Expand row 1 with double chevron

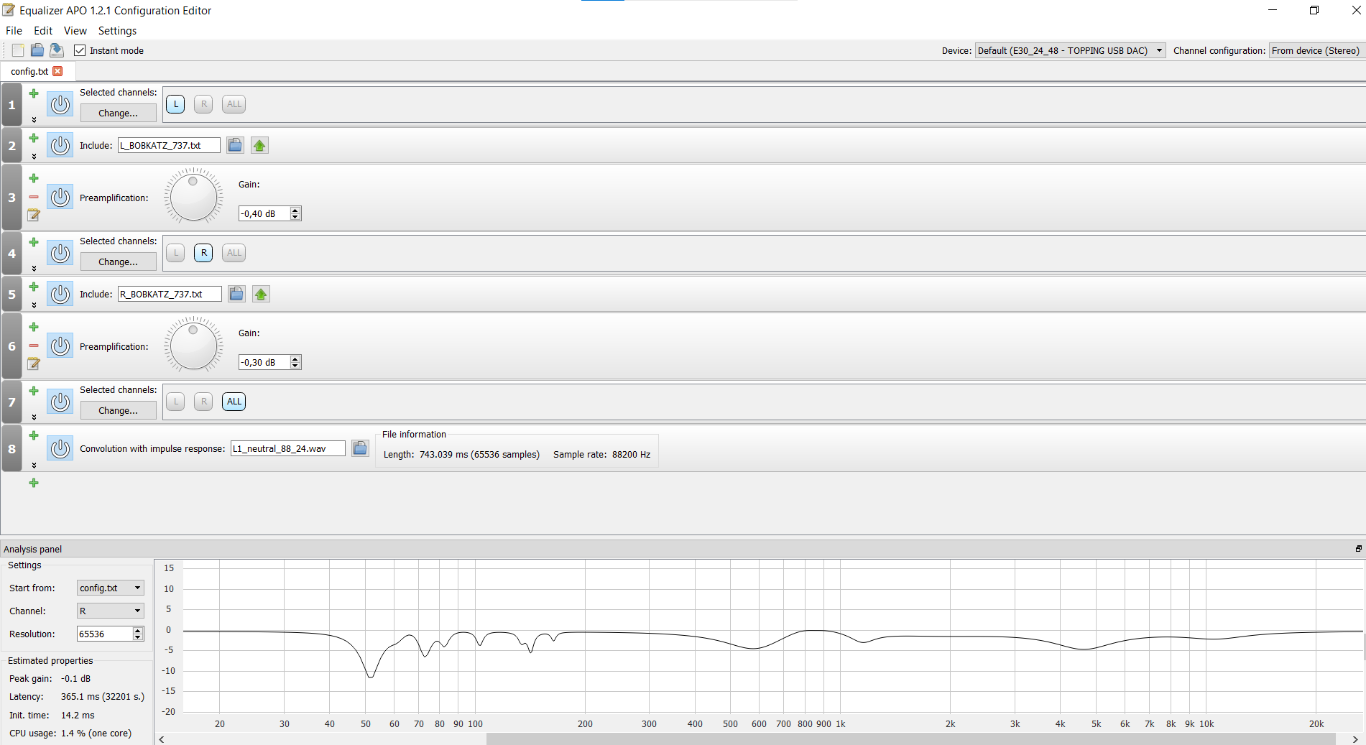click(x=33, y=119)
